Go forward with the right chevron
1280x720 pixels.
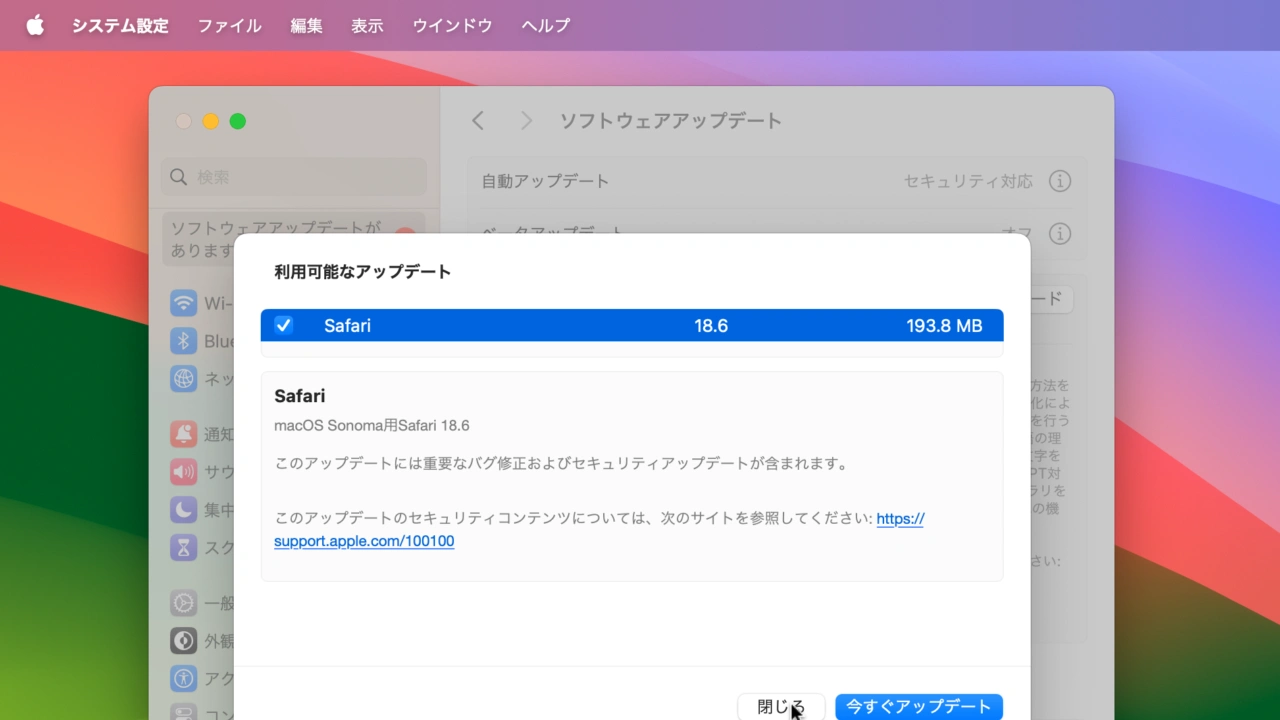click(x=526, y=121)
